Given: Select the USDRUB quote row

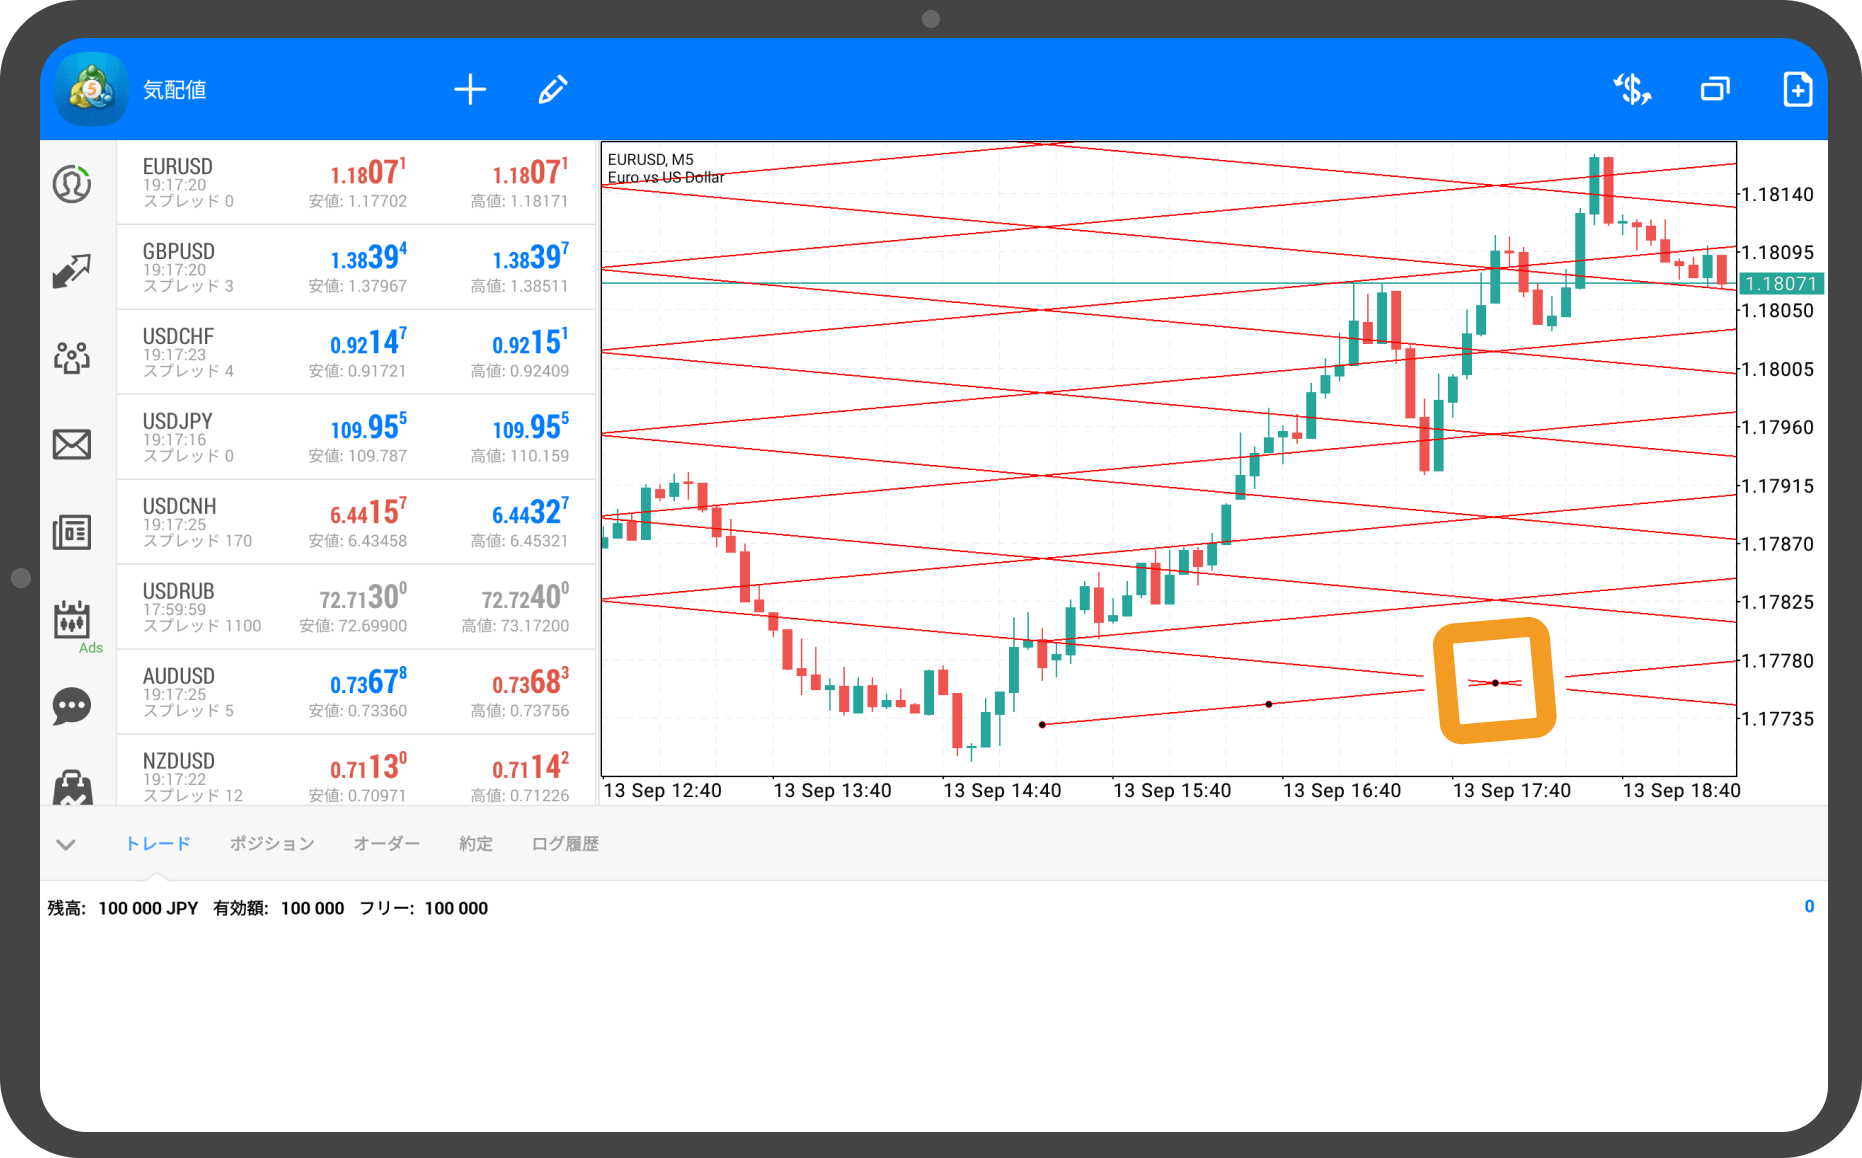Looking at the screenshot, I should (x=356, y=607).
